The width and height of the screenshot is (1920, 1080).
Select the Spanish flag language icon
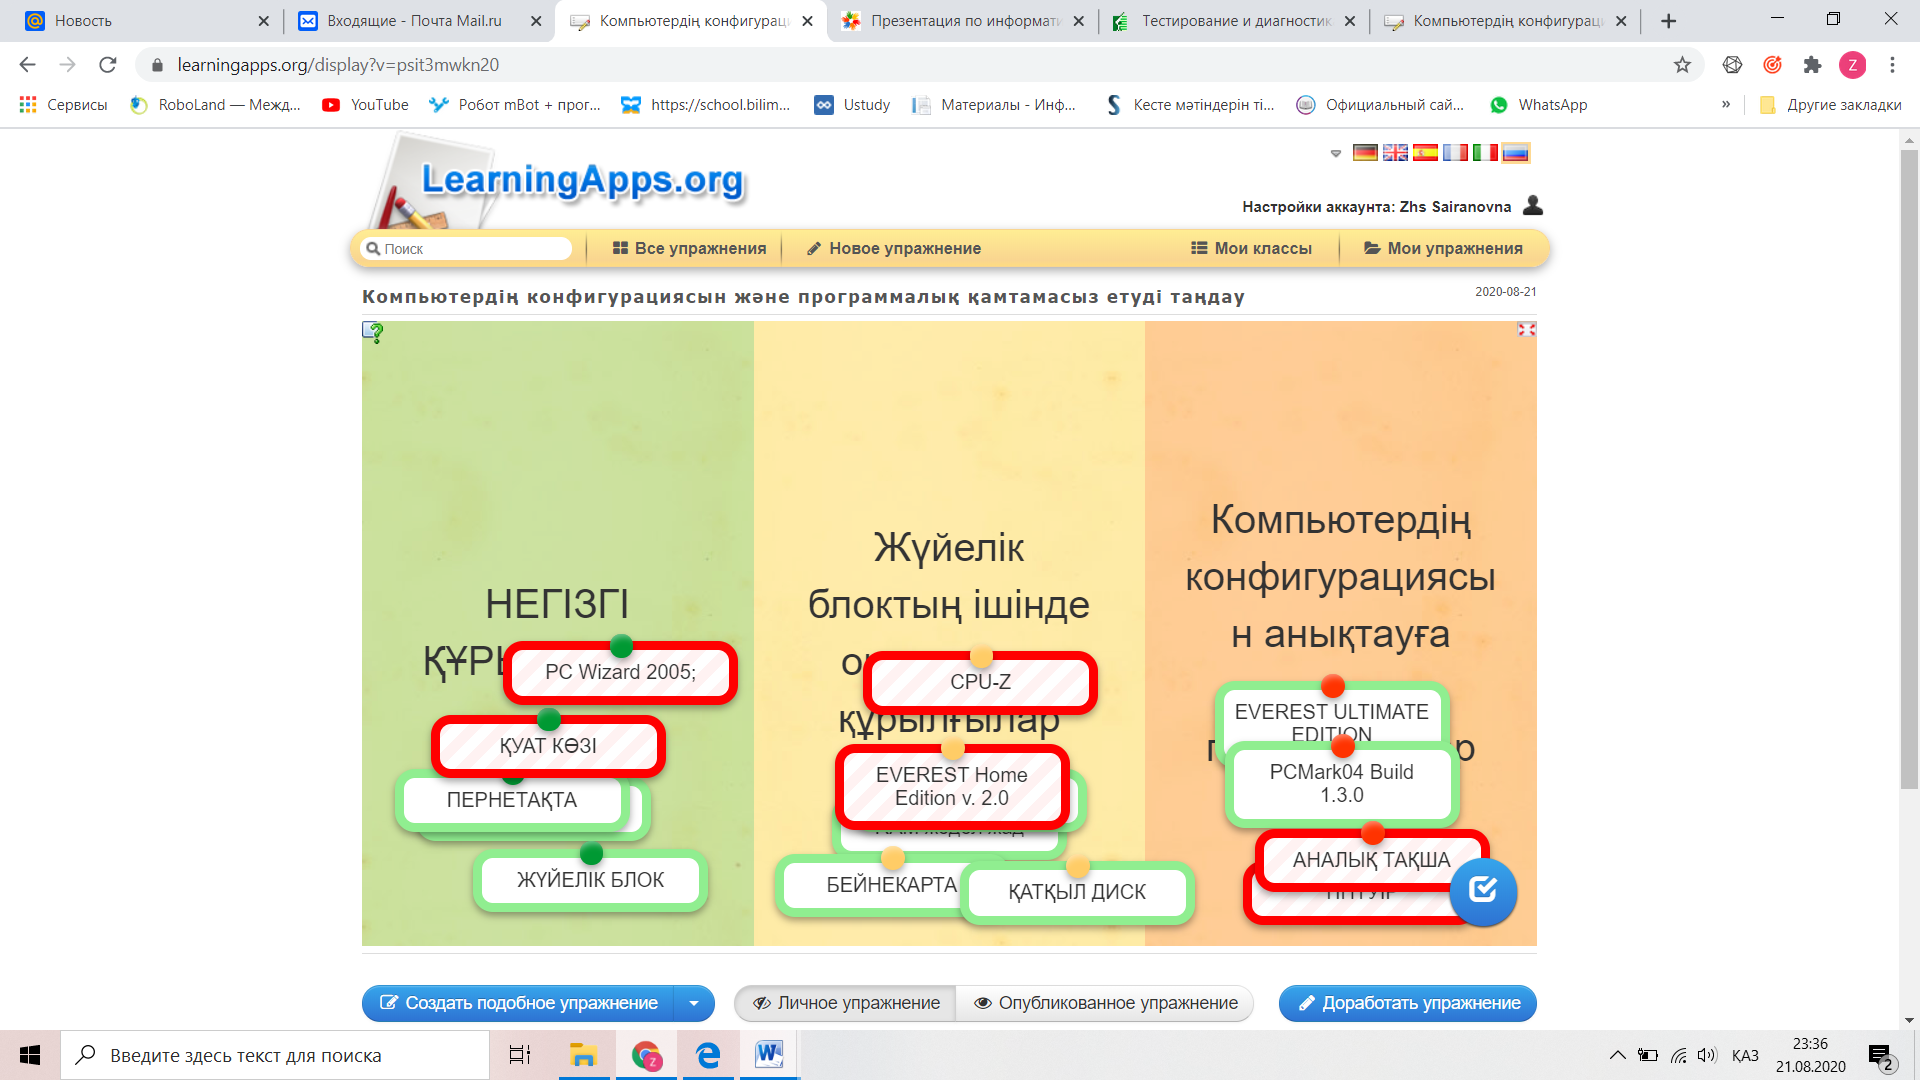[x=1425, y=152]
